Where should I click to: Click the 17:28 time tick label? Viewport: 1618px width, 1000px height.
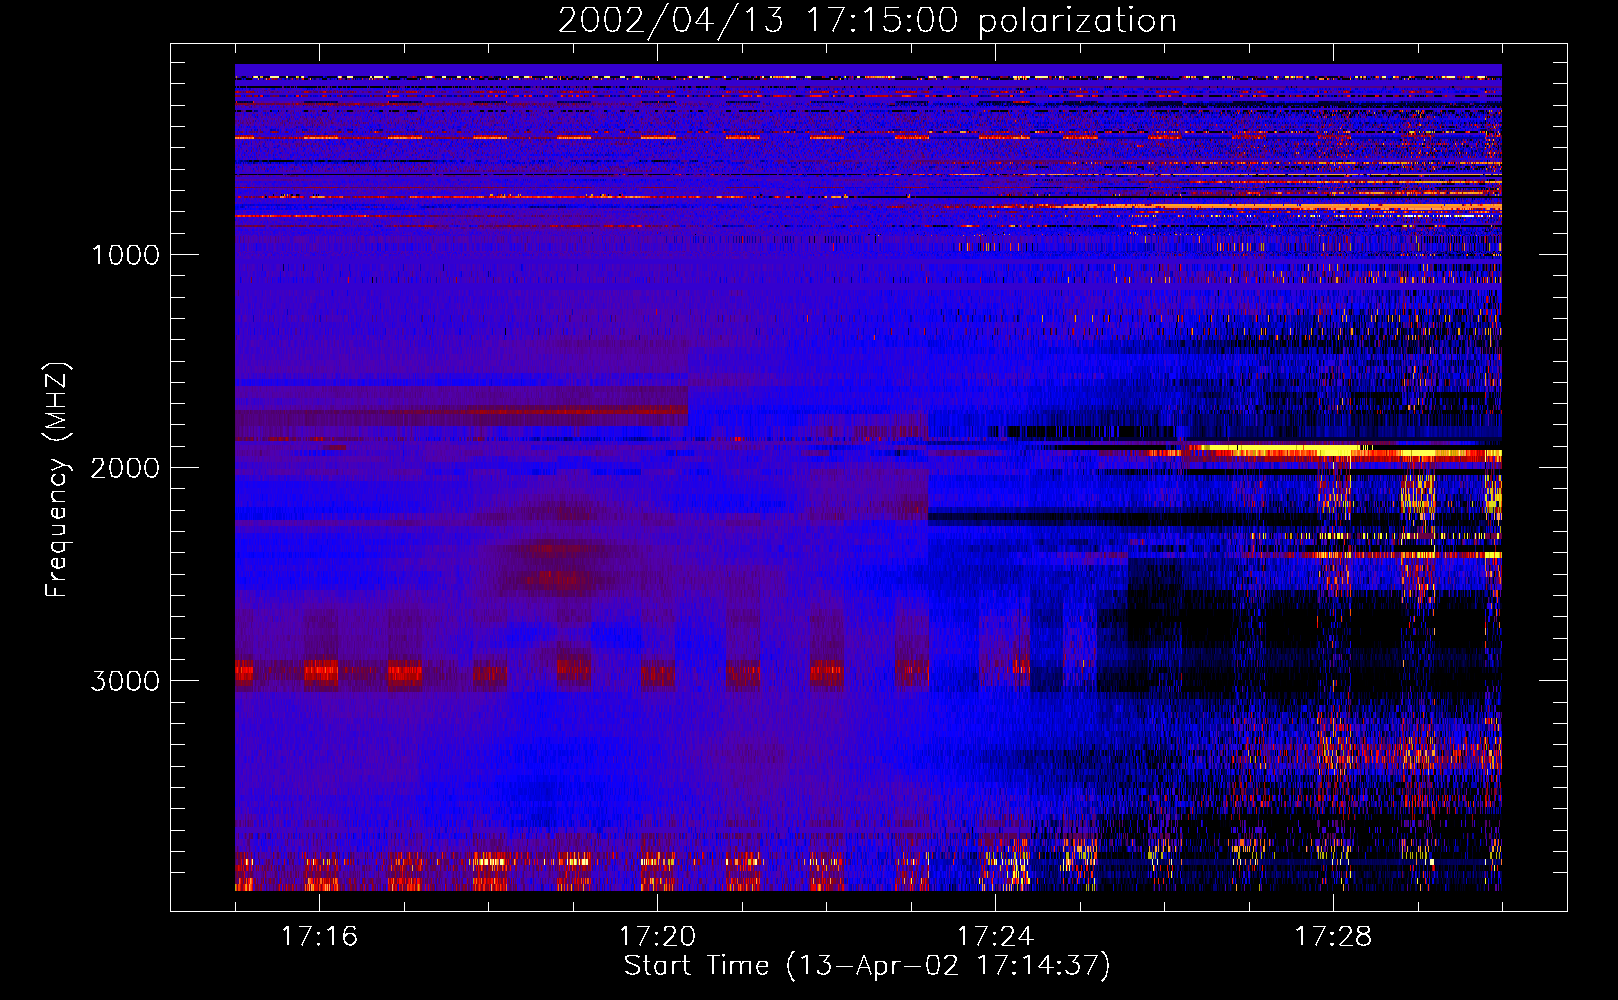(x=1333, y=936)
